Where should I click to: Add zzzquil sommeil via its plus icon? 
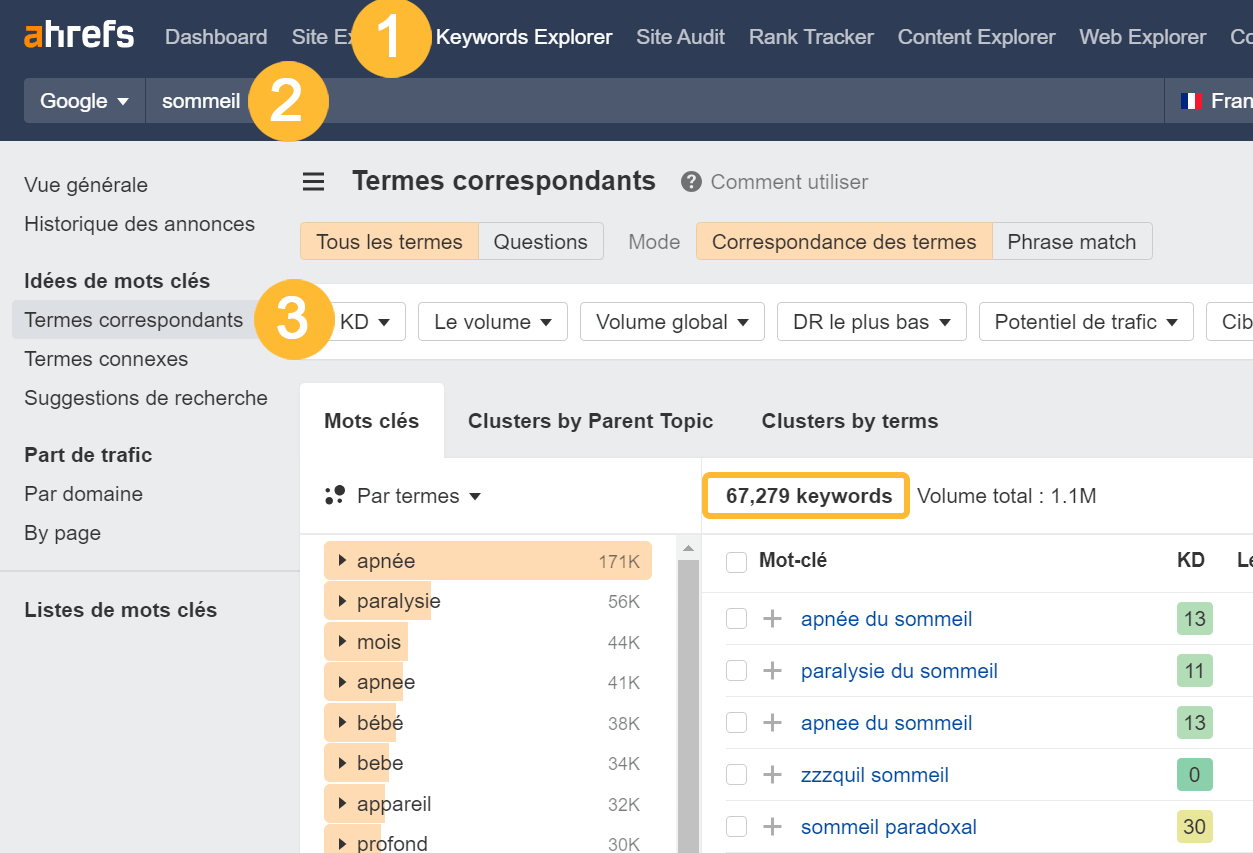[770, 774]
